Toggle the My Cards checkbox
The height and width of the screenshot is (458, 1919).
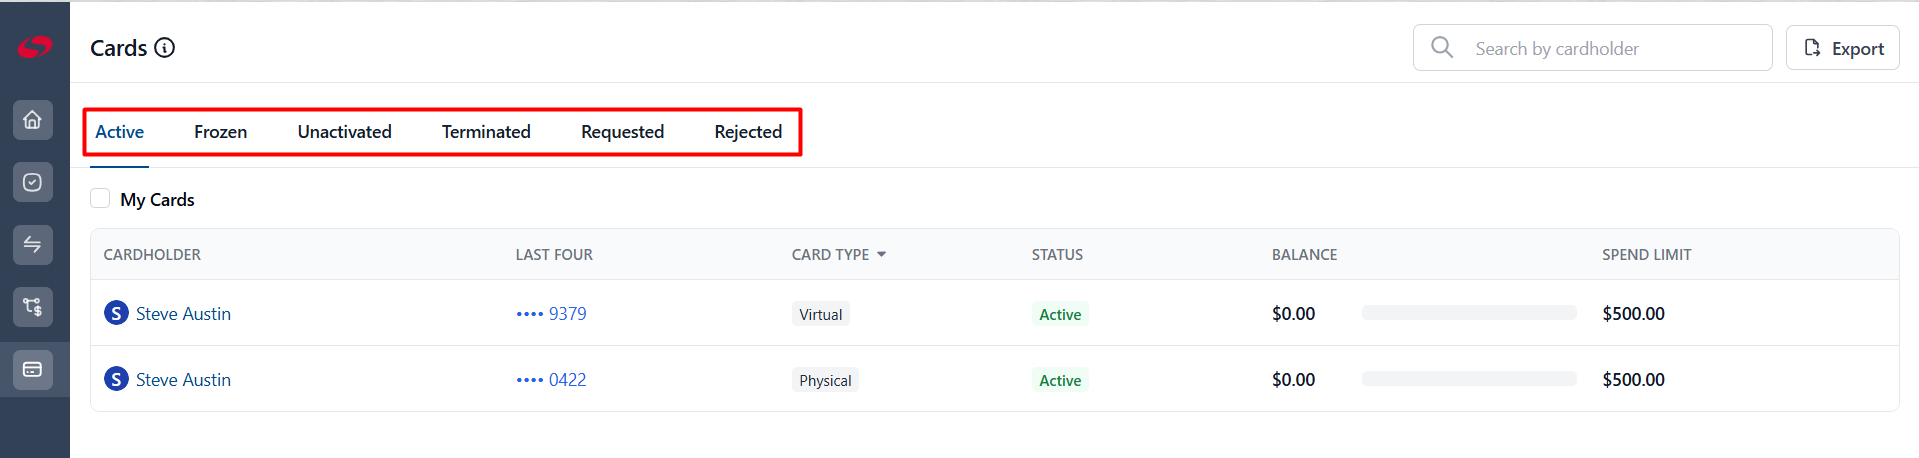pos(100,198)
